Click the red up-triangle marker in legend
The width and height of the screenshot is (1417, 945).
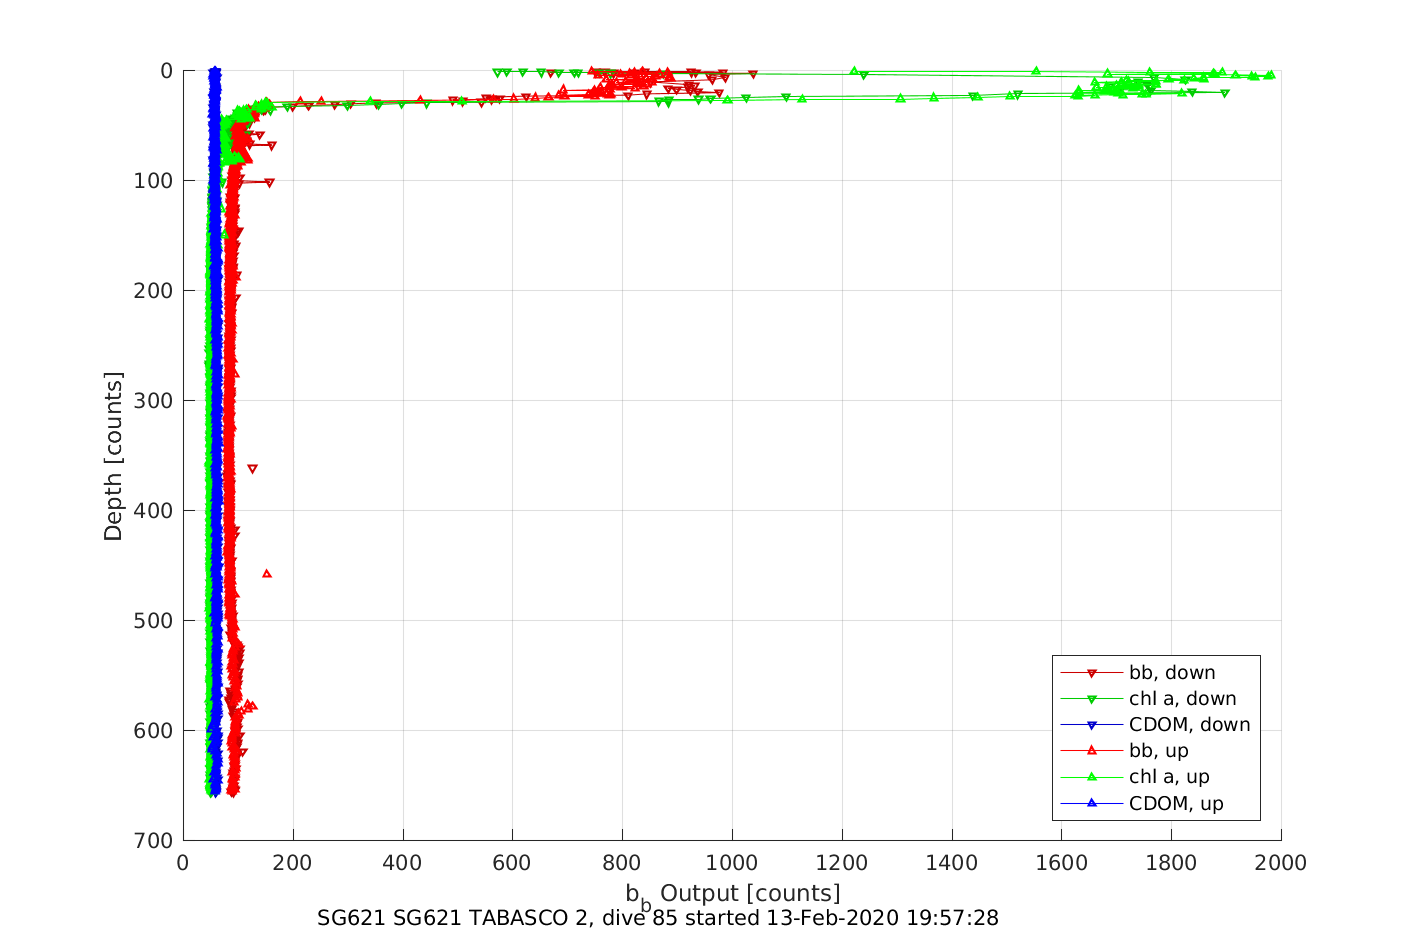1092,750
